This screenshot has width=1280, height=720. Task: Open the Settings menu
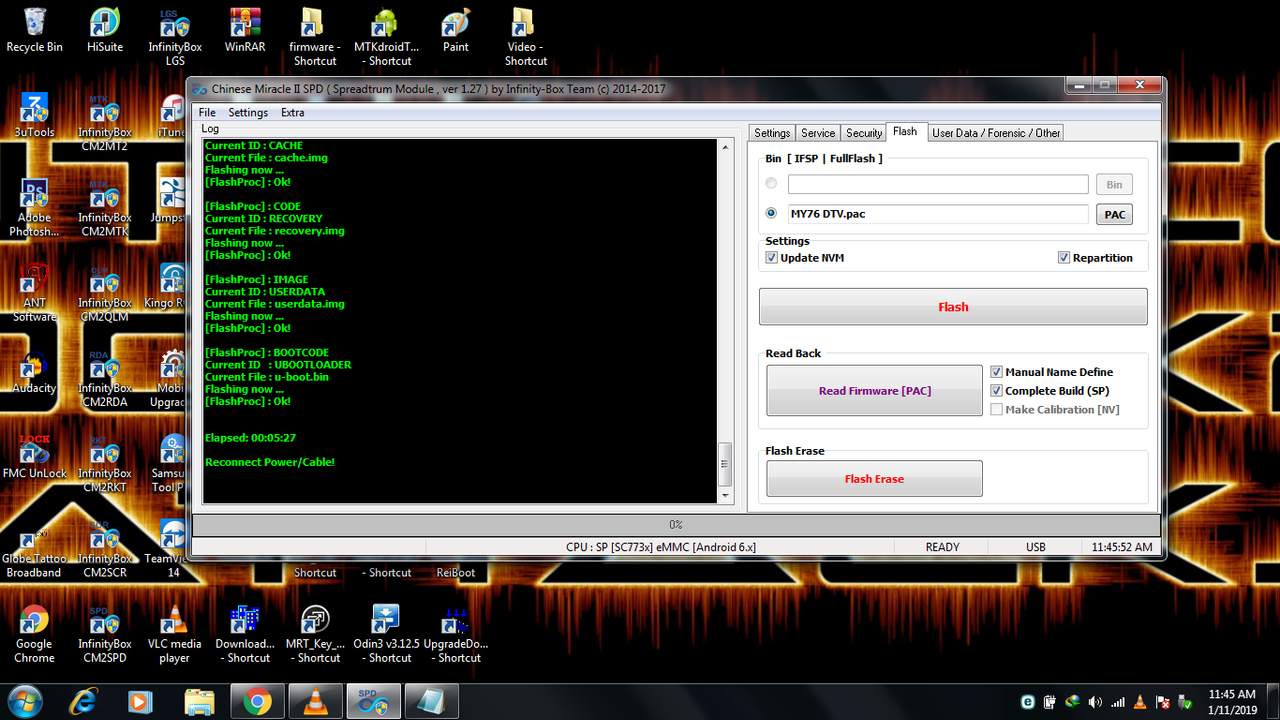coord(248,112)
